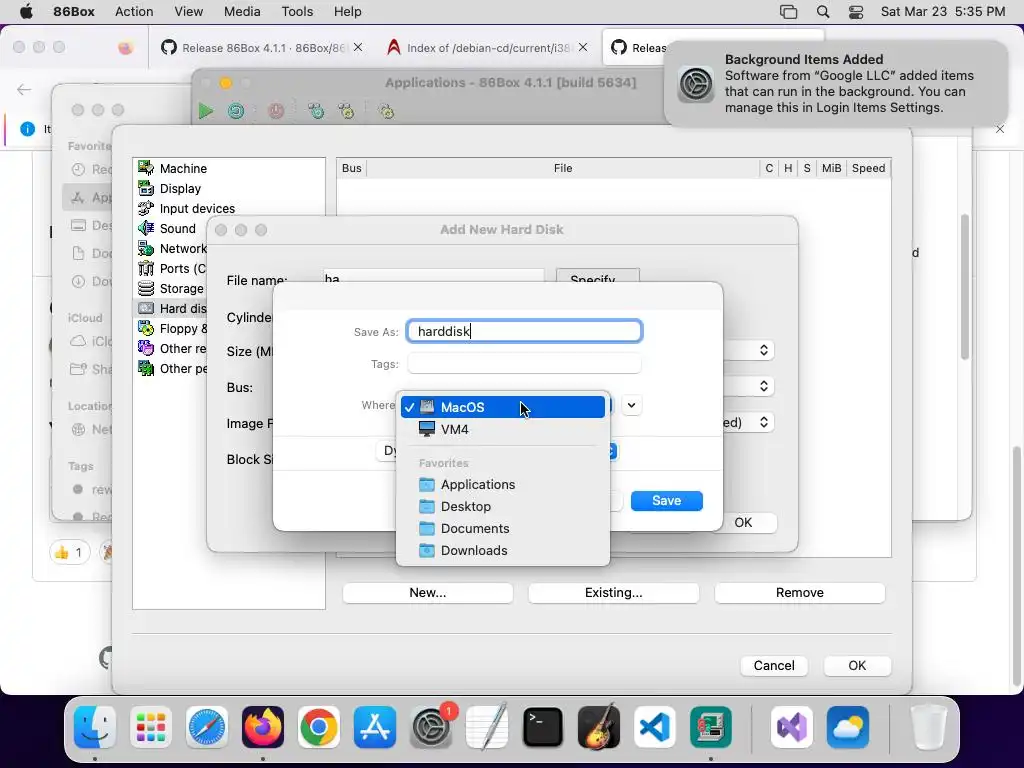Screen dimensions: 1024x768
Task: Open the 86Box settings toolbar icon
Action: click(387, 111)
